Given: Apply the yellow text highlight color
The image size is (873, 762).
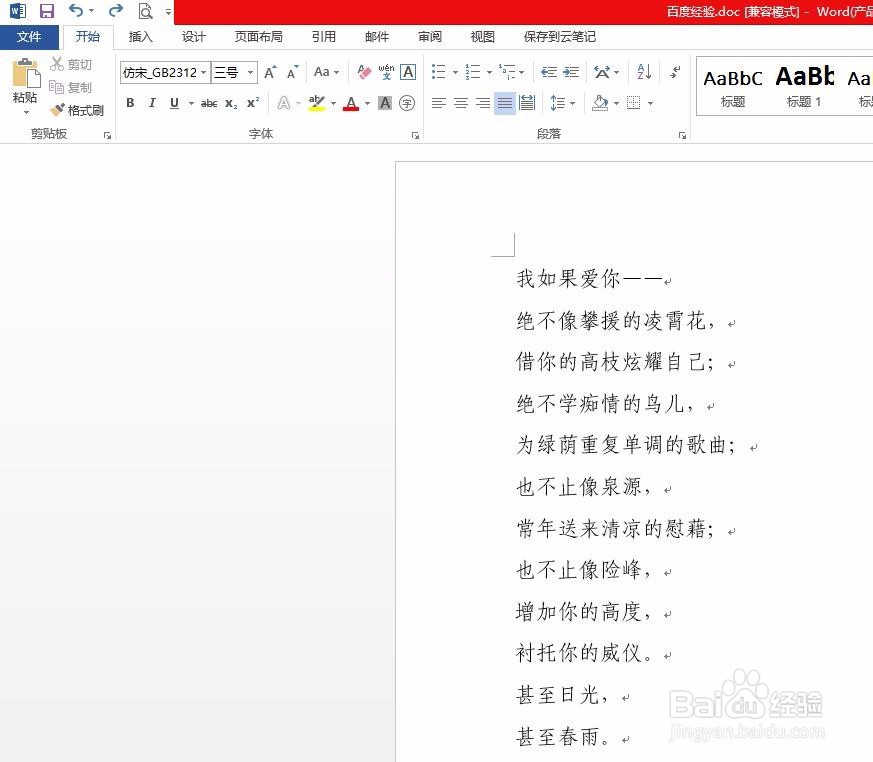Looking at the screenshot, I should point(316,103).
